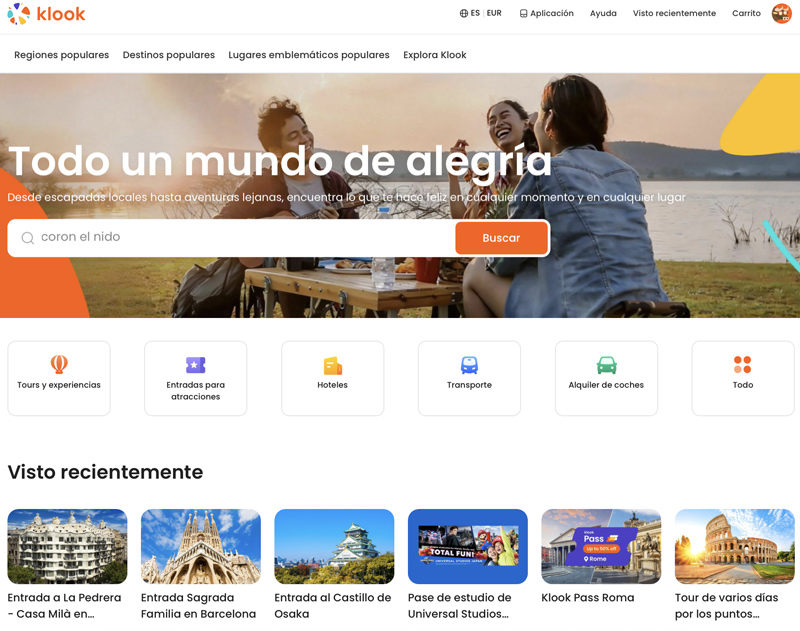
Task: Open the Castillo de Osaka thumbnail
Action: coord(334,546)
